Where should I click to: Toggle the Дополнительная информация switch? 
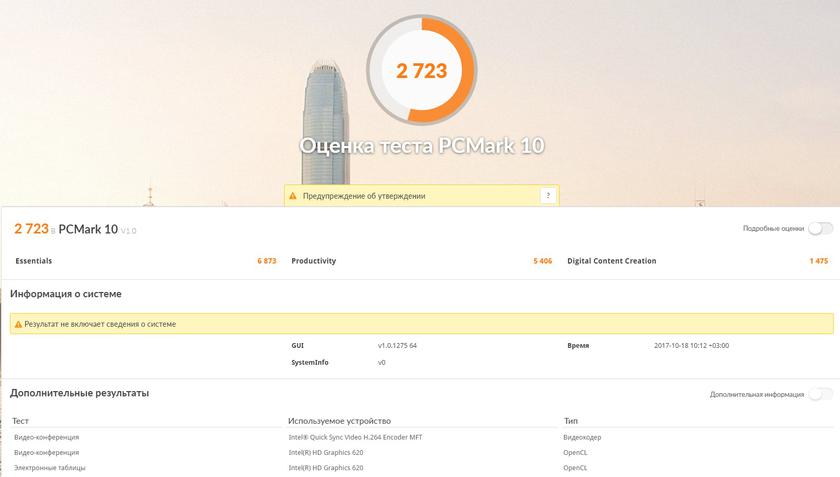click(x=820, y=394)
